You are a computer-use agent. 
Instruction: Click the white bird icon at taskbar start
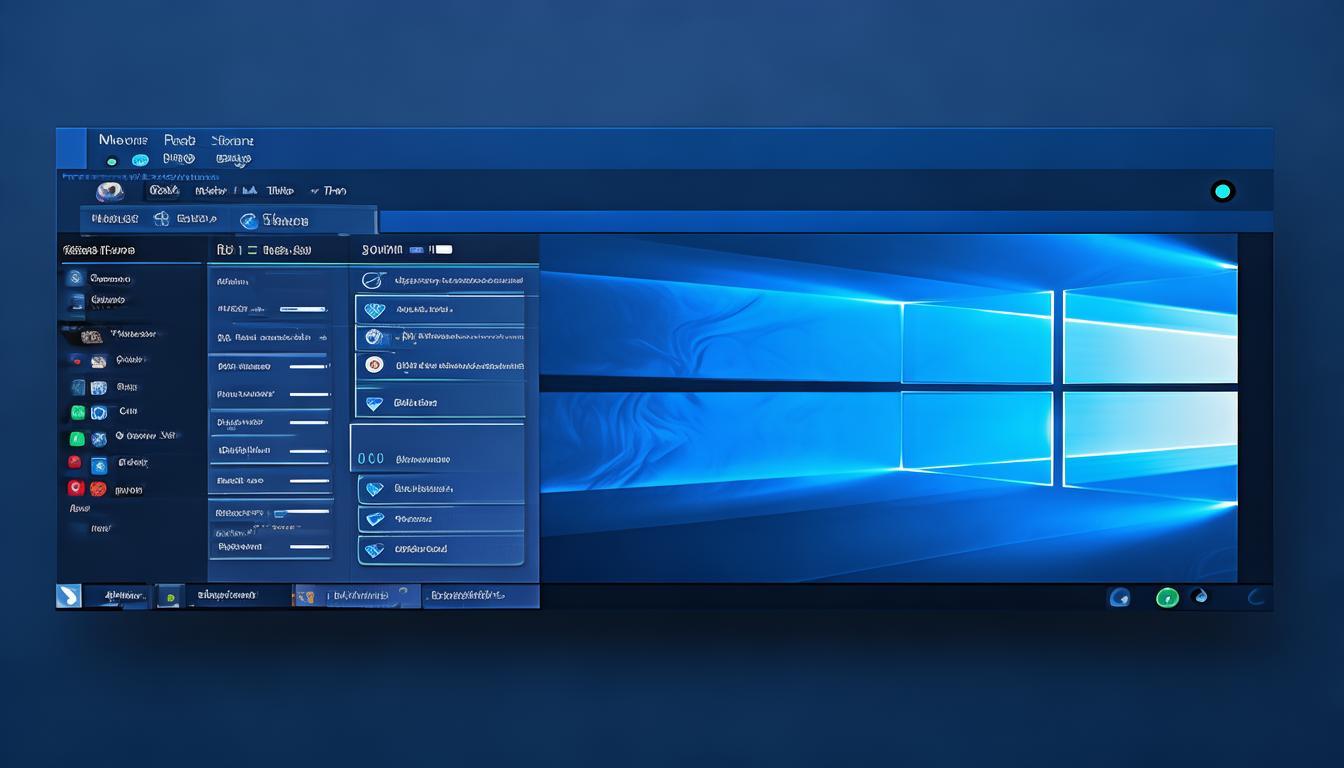coord(69,596)
